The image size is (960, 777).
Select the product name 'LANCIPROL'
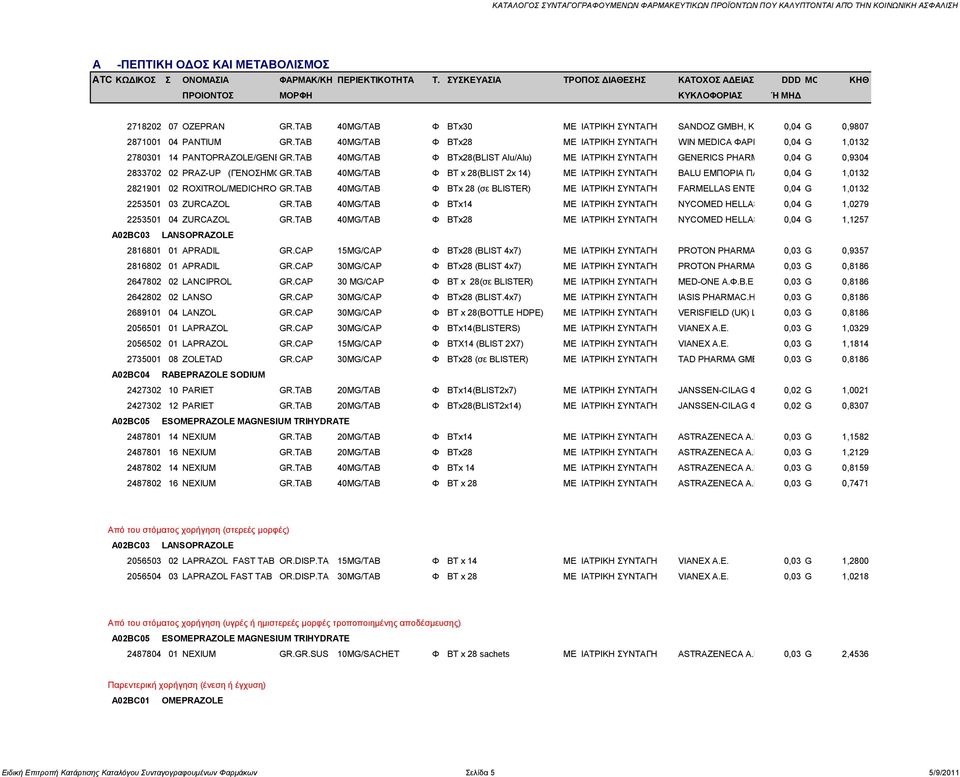207,282
